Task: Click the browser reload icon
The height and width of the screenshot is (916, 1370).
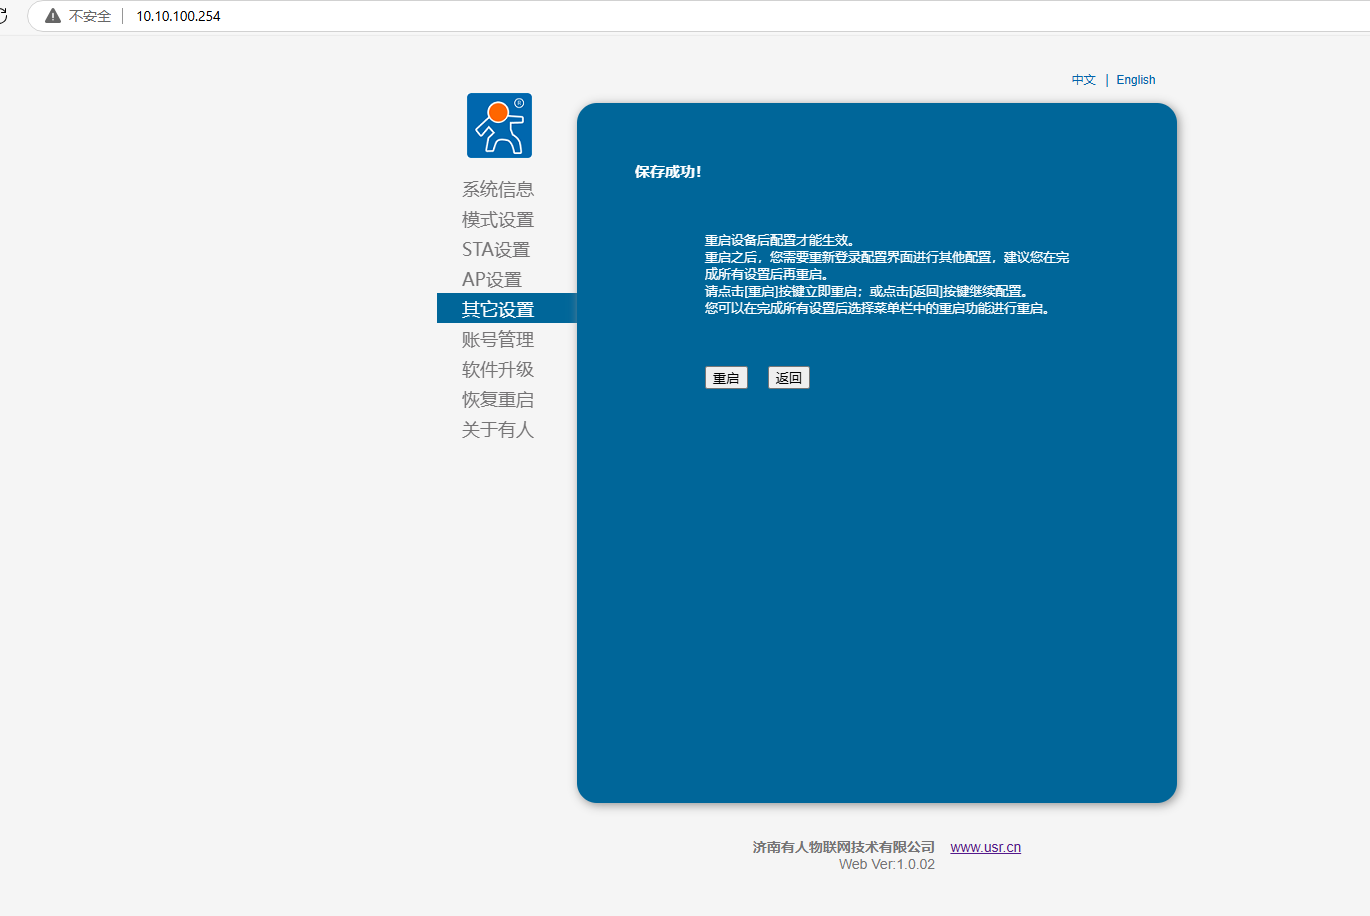Action: click(x=3, y=16)
